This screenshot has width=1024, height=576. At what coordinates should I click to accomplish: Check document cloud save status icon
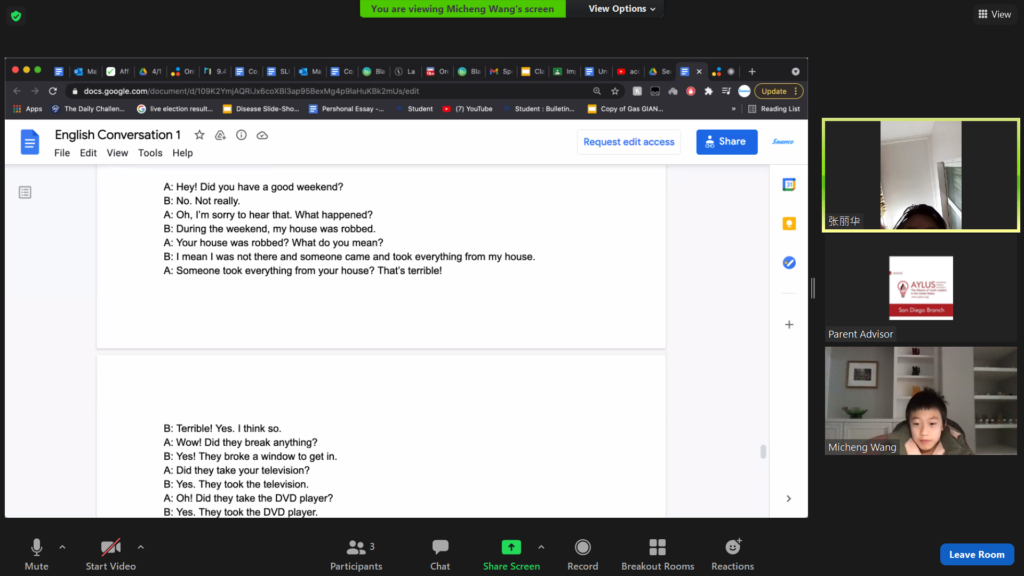(262, 135)
